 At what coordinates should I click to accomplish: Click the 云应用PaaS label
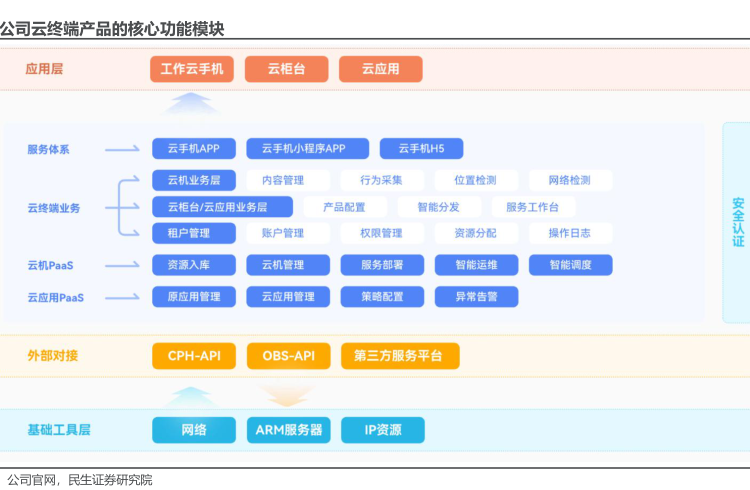pyautogui.click(x=55, y=298)
